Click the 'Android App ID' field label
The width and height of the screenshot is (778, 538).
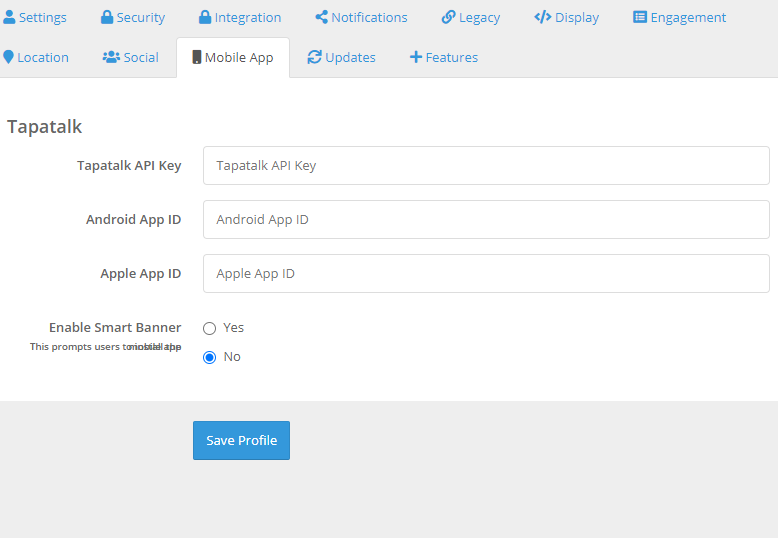pyautogui.click(x=133, y=219)
